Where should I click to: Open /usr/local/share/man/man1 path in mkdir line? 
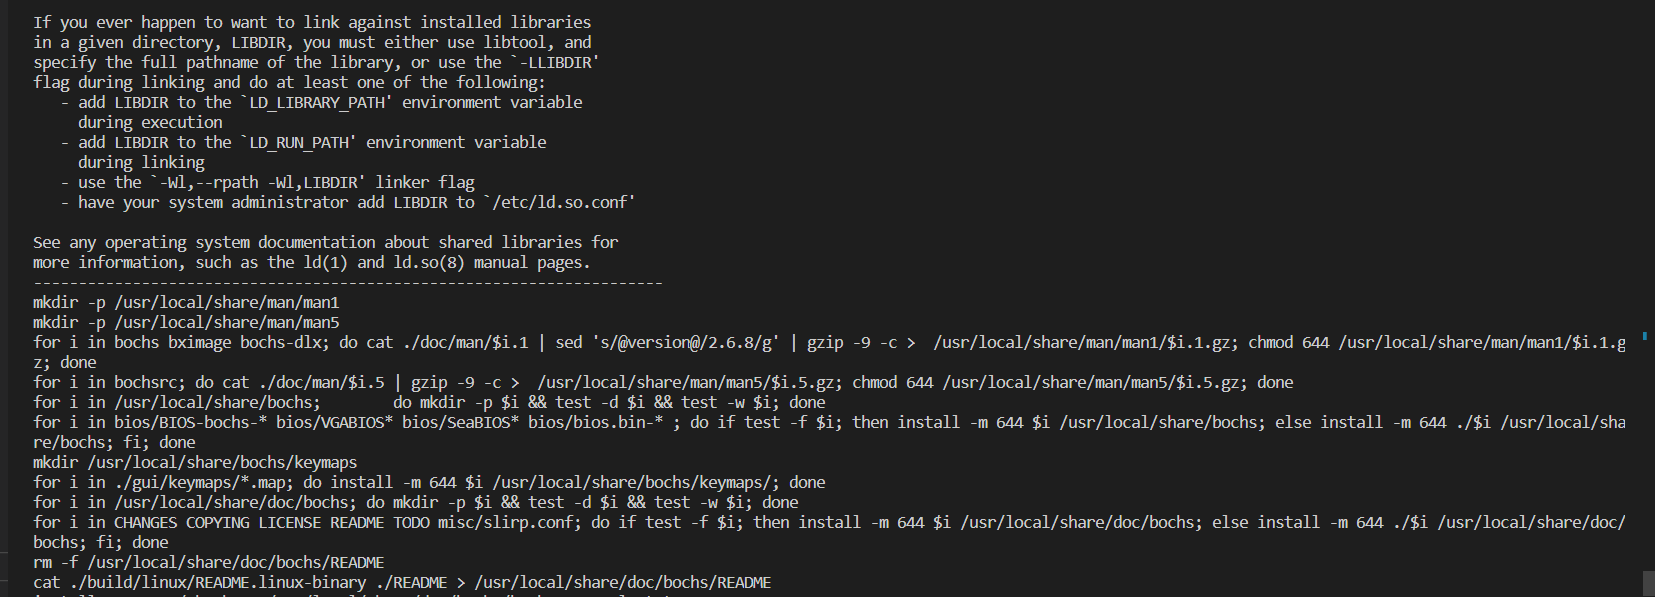click(227, 302)
